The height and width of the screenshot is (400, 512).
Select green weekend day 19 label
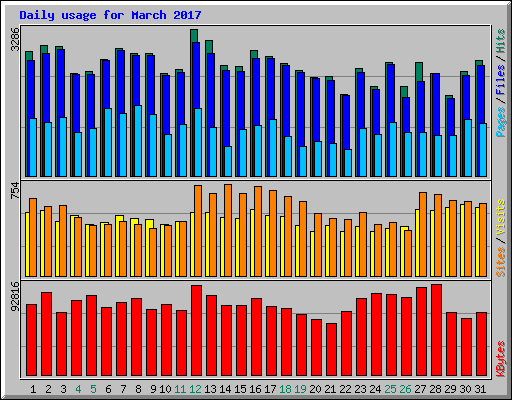(x=300, y=389)
